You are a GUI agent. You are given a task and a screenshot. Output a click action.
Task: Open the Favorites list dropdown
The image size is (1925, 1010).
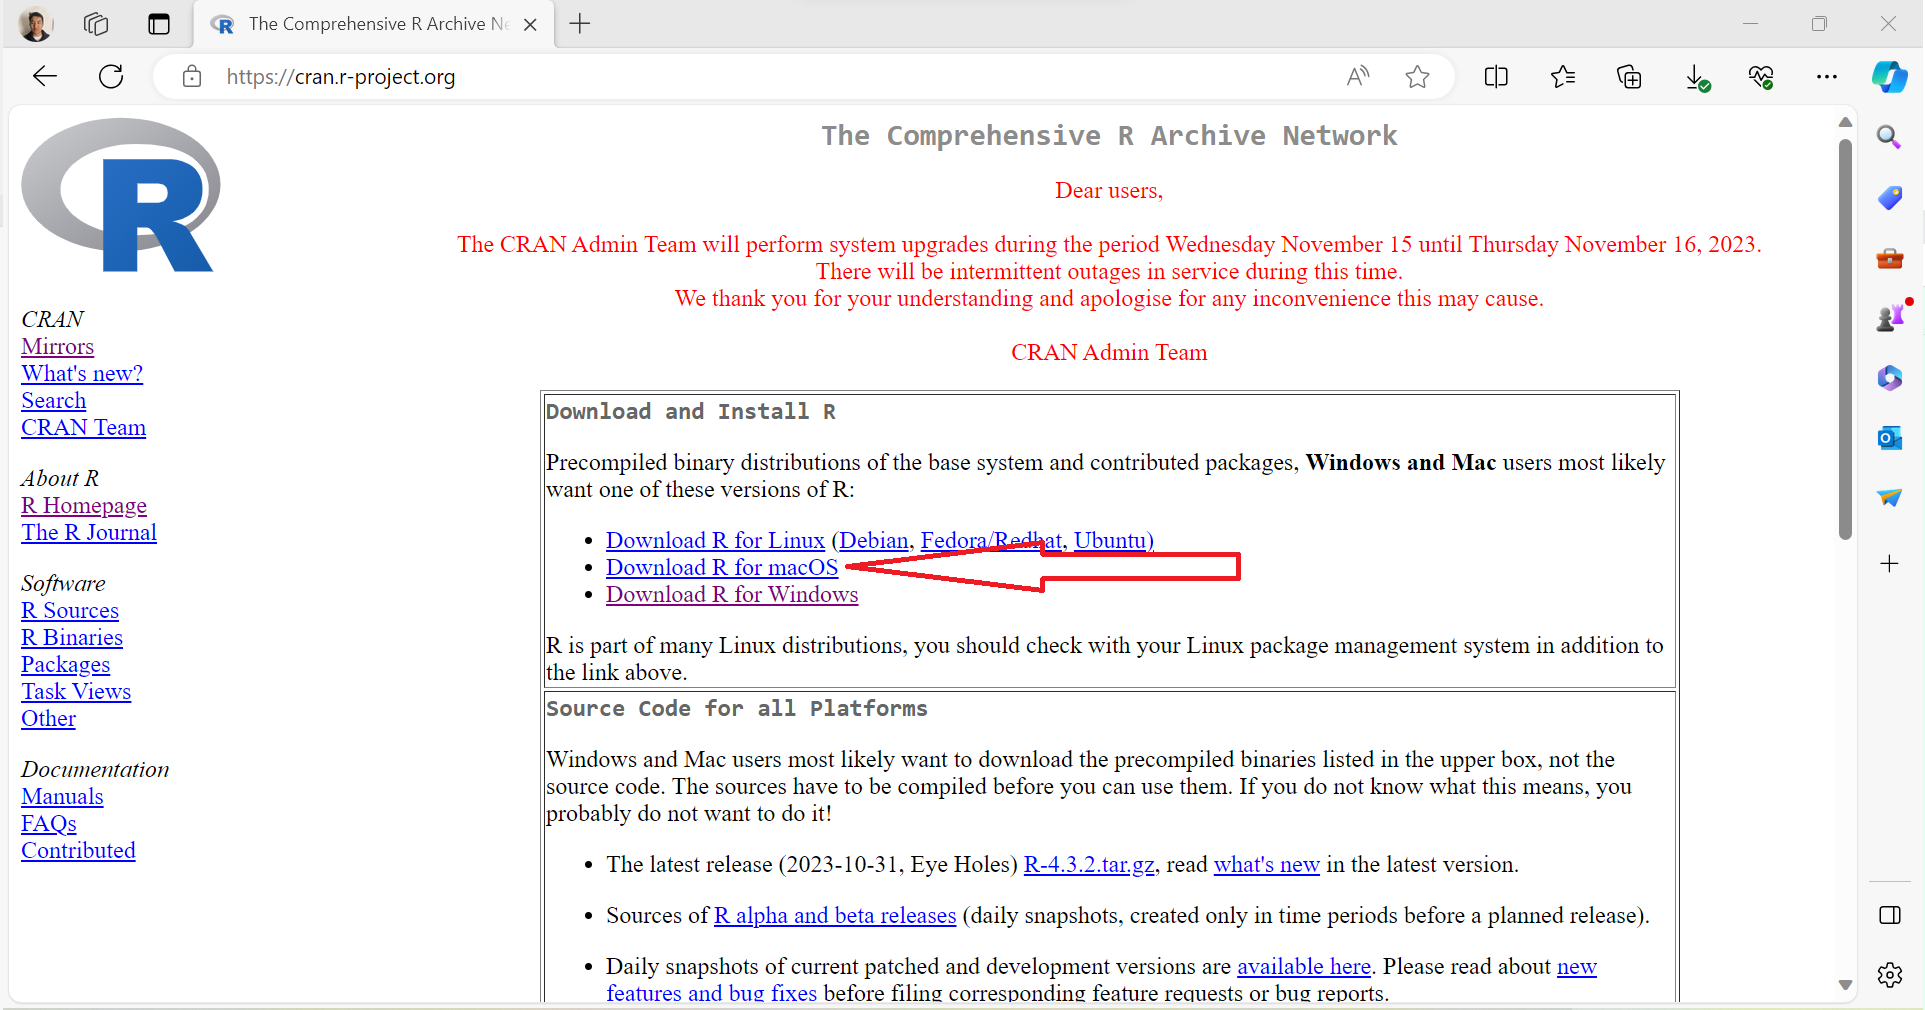[x=1563, y=77]
